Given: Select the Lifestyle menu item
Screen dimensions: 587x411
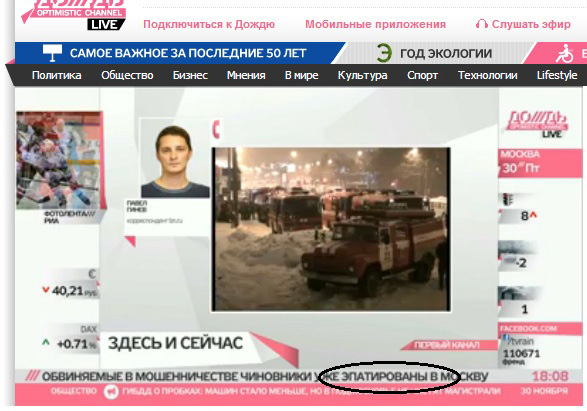Looking at the screenshot, I should pos(557,75).
